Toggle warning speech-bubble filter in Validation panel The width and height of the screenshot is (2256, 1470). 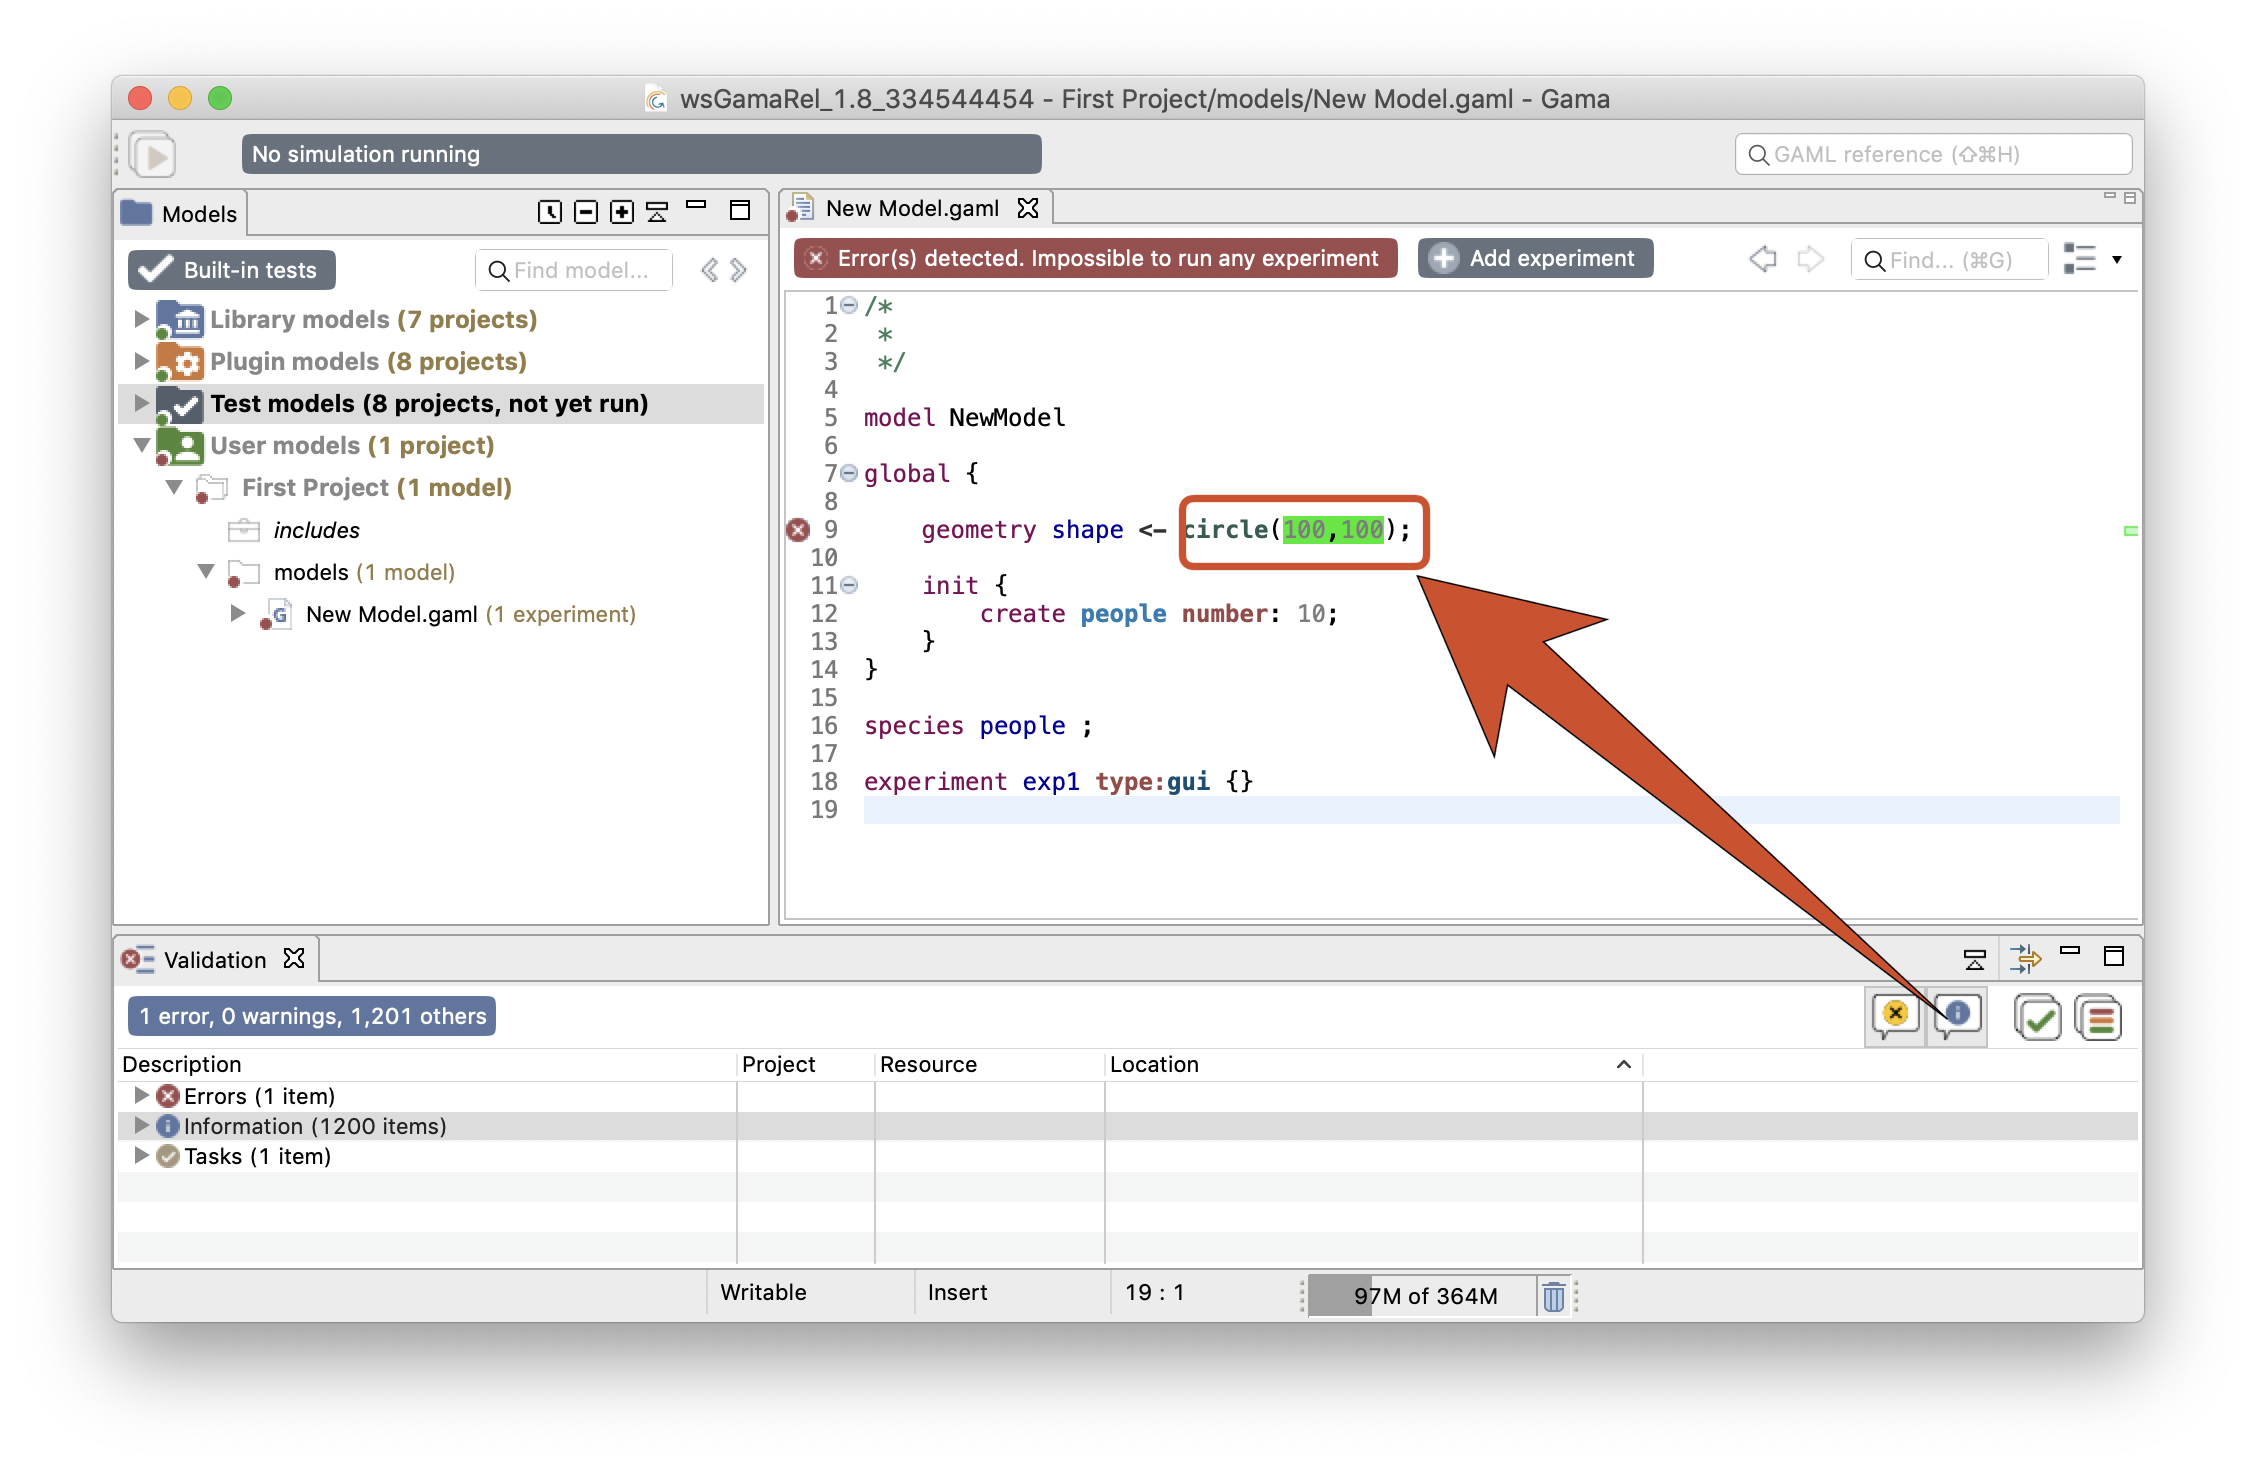1895,1016
